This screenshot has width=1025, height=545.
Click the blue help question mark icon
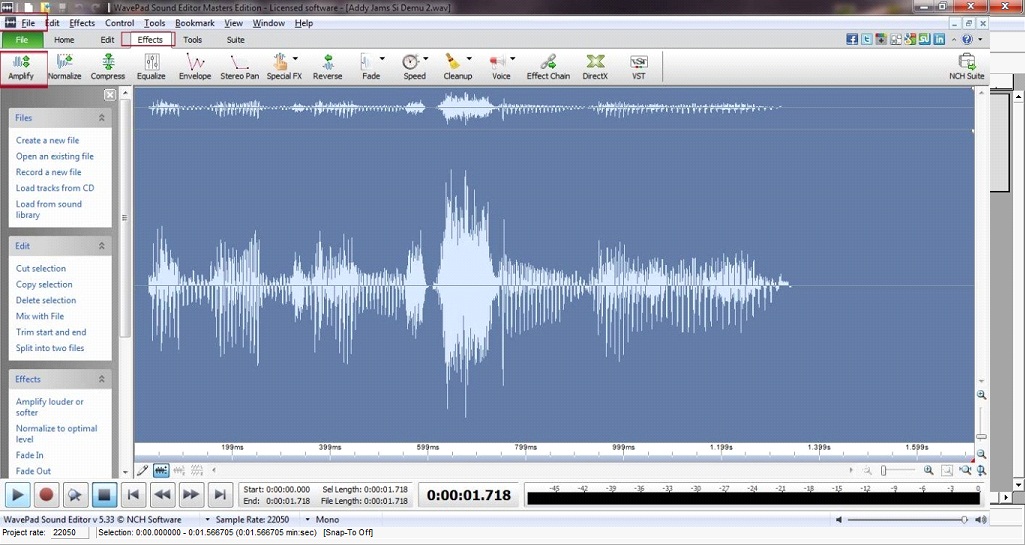(x=967, y=39)
